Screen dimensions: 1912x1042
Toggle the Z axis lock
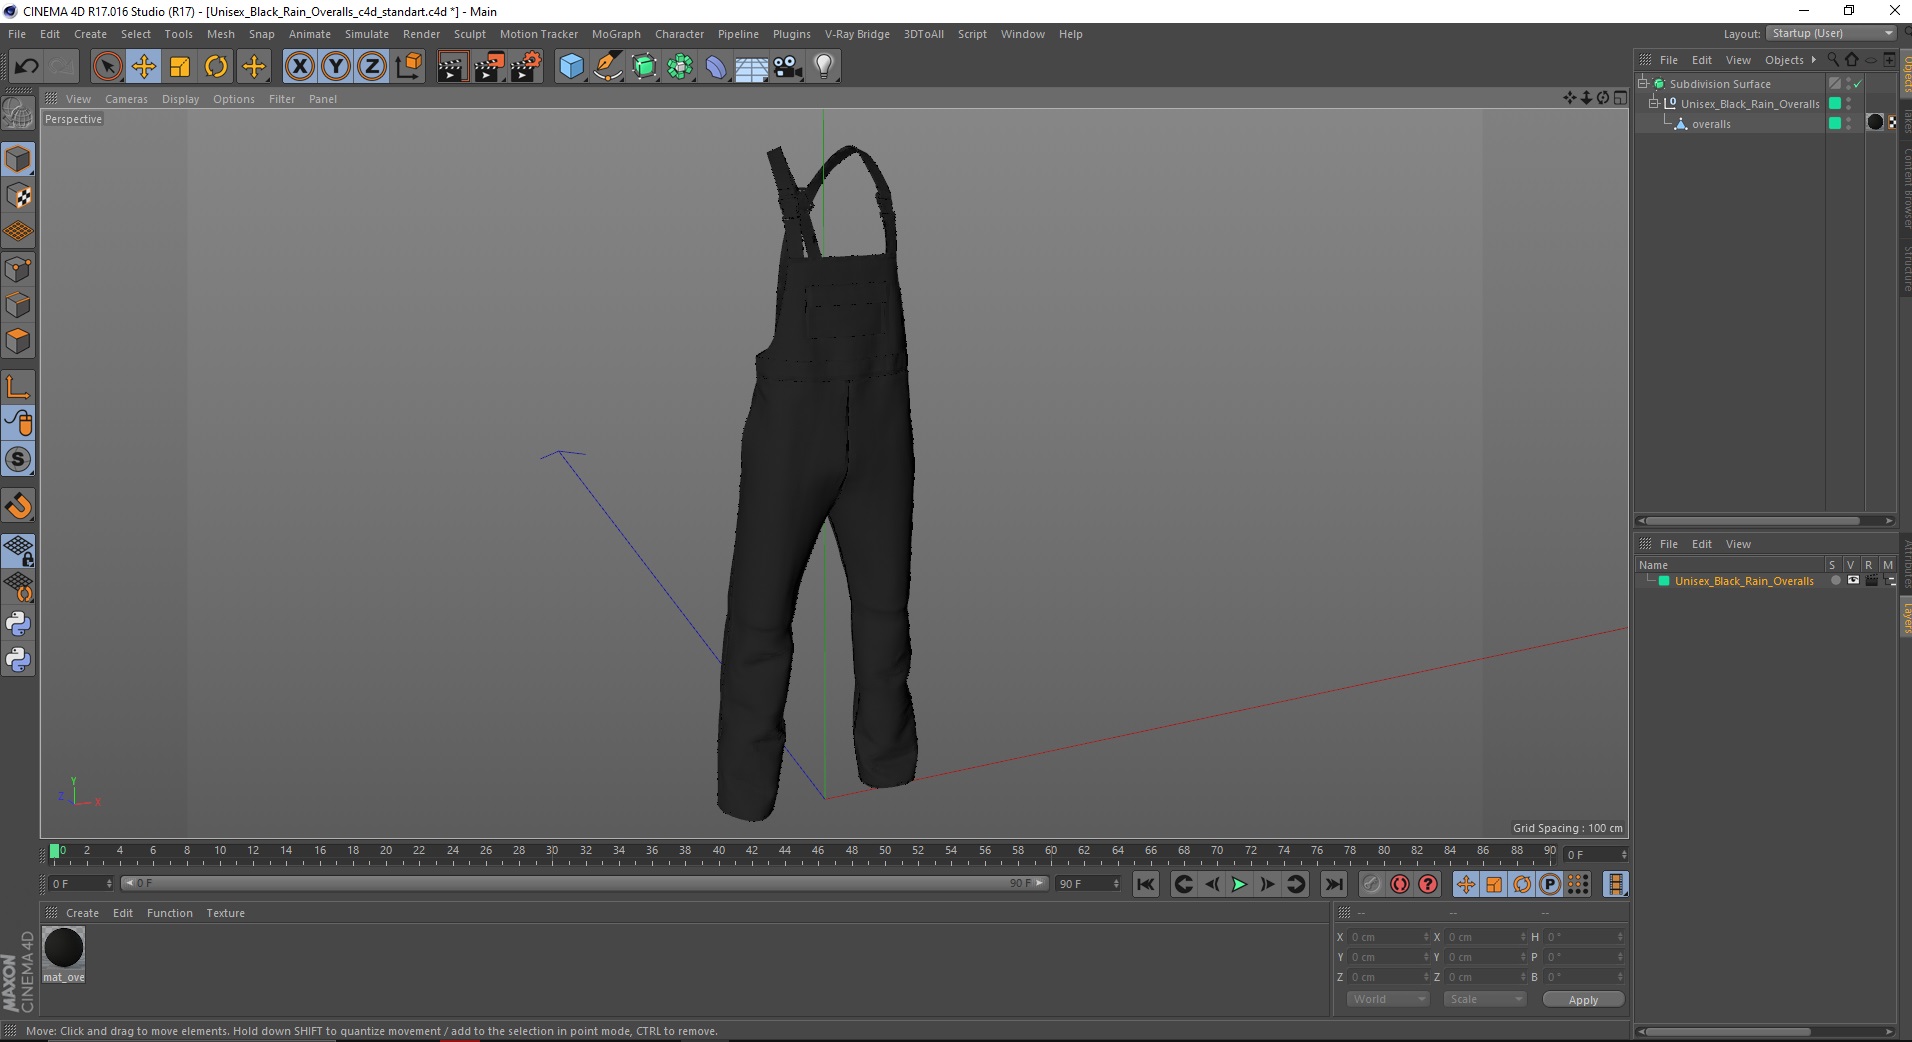[x=372, y=67]
